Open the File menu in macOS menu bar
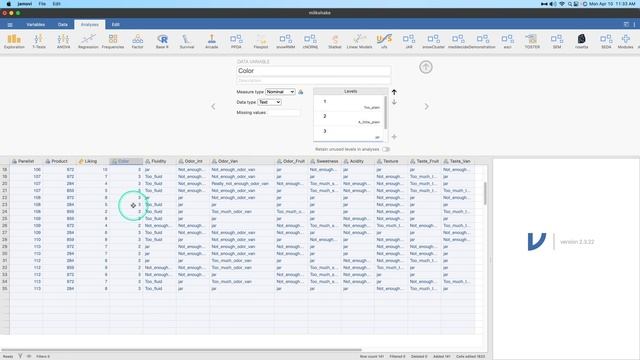This screenshot has height=360, width=640. [42, 4]
